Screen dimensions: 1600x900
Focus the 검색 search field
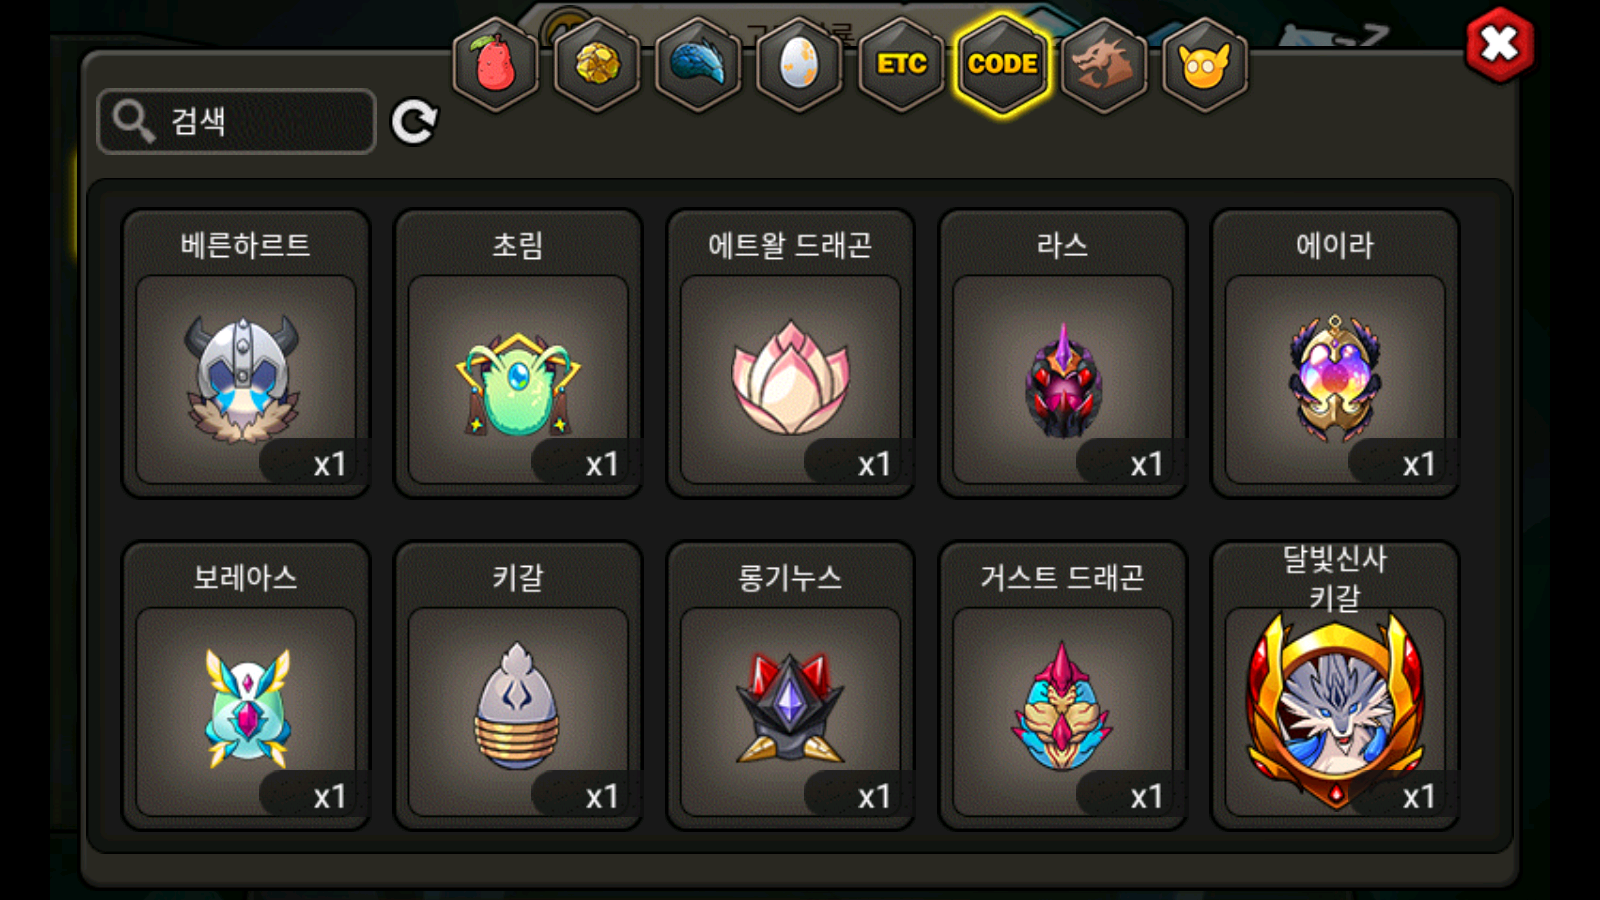237,121
